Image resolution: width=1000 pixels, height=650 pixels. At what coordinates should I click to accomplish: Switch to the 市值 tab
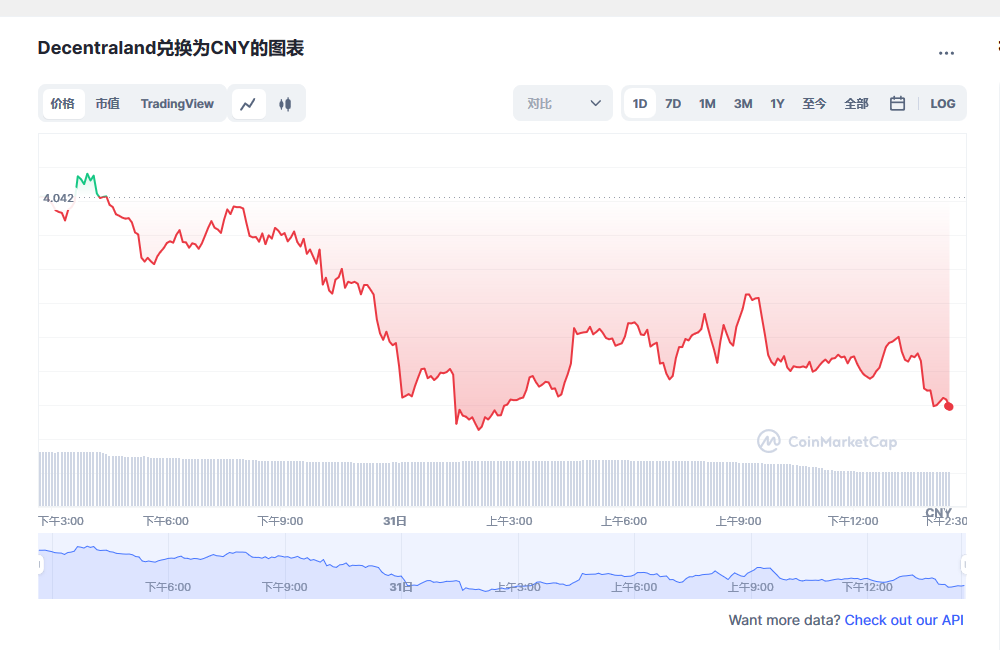pyautogui.click(x=107, y=103)
